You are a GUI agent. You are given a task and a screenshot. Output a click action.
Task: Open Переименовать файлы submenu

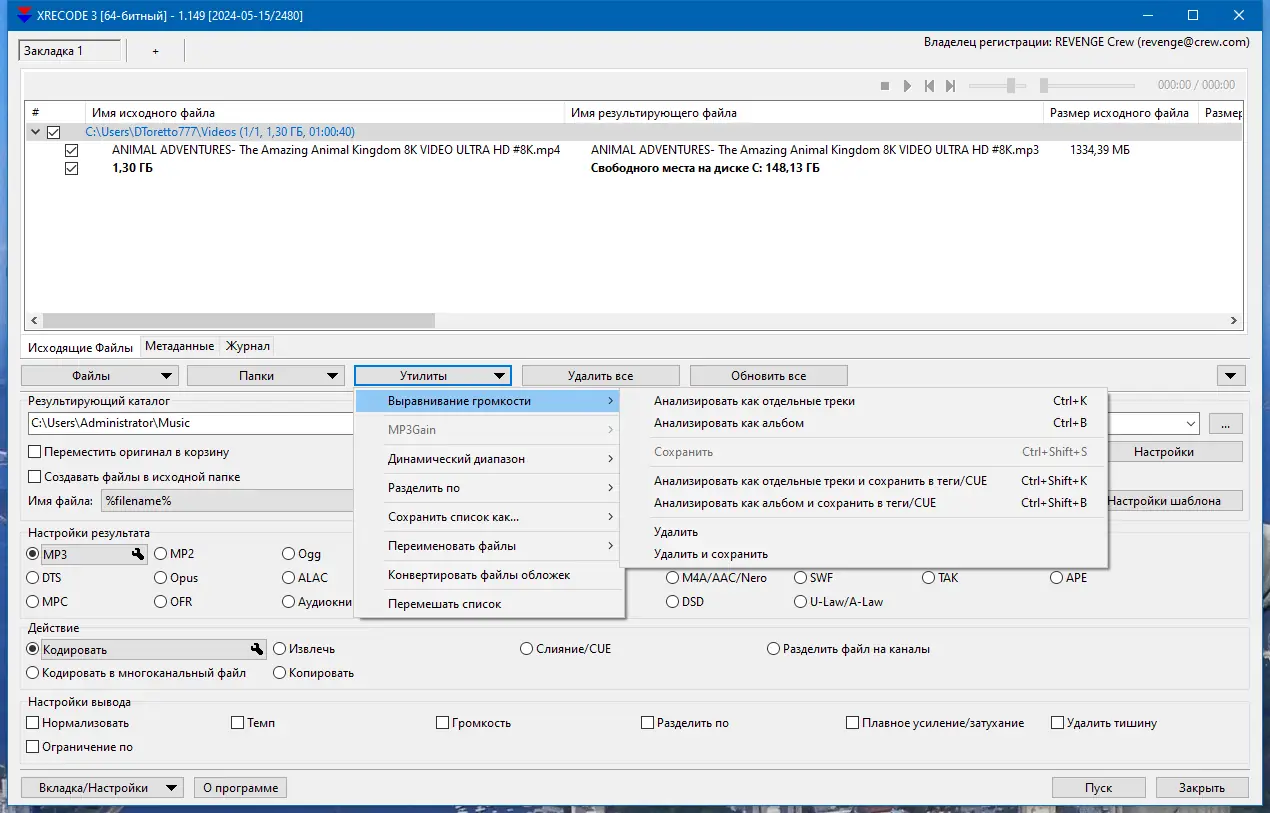[x=490, y=546]
